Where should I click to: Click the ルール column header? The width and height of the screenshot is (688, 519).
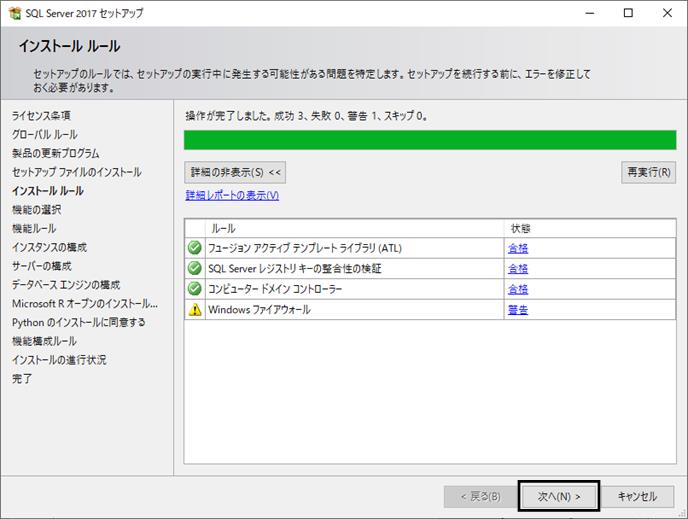coord(354,228)
